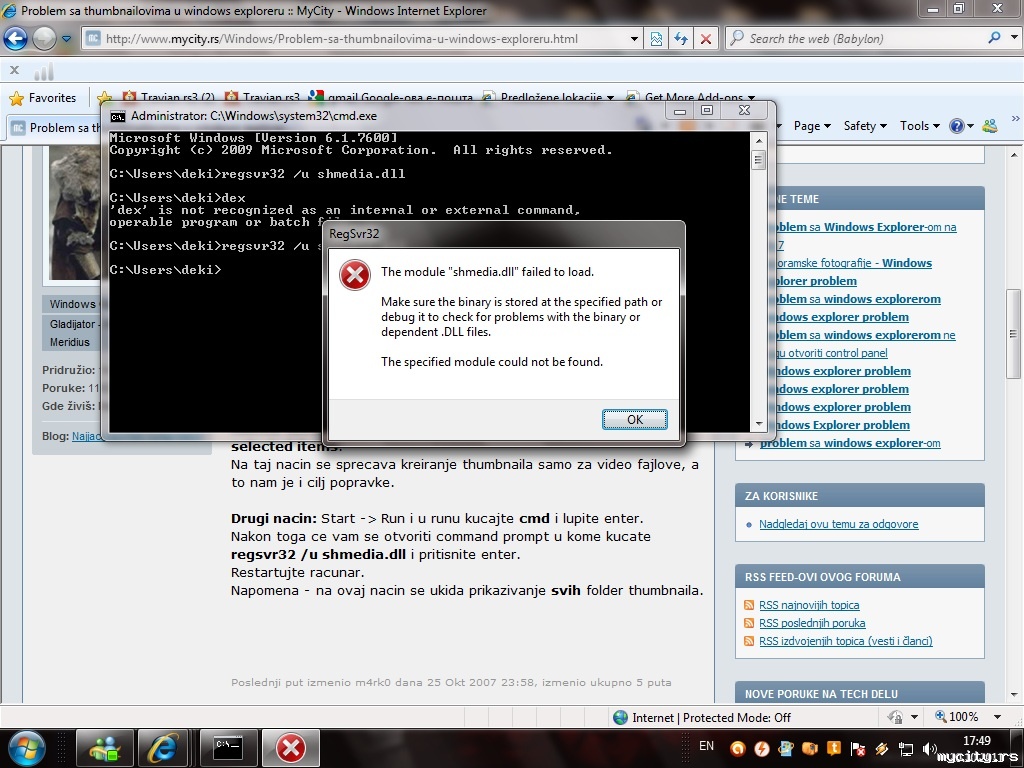1024x768 pixels.
Task: Click the EN language indicator in tray
Action: click(707, 746)
